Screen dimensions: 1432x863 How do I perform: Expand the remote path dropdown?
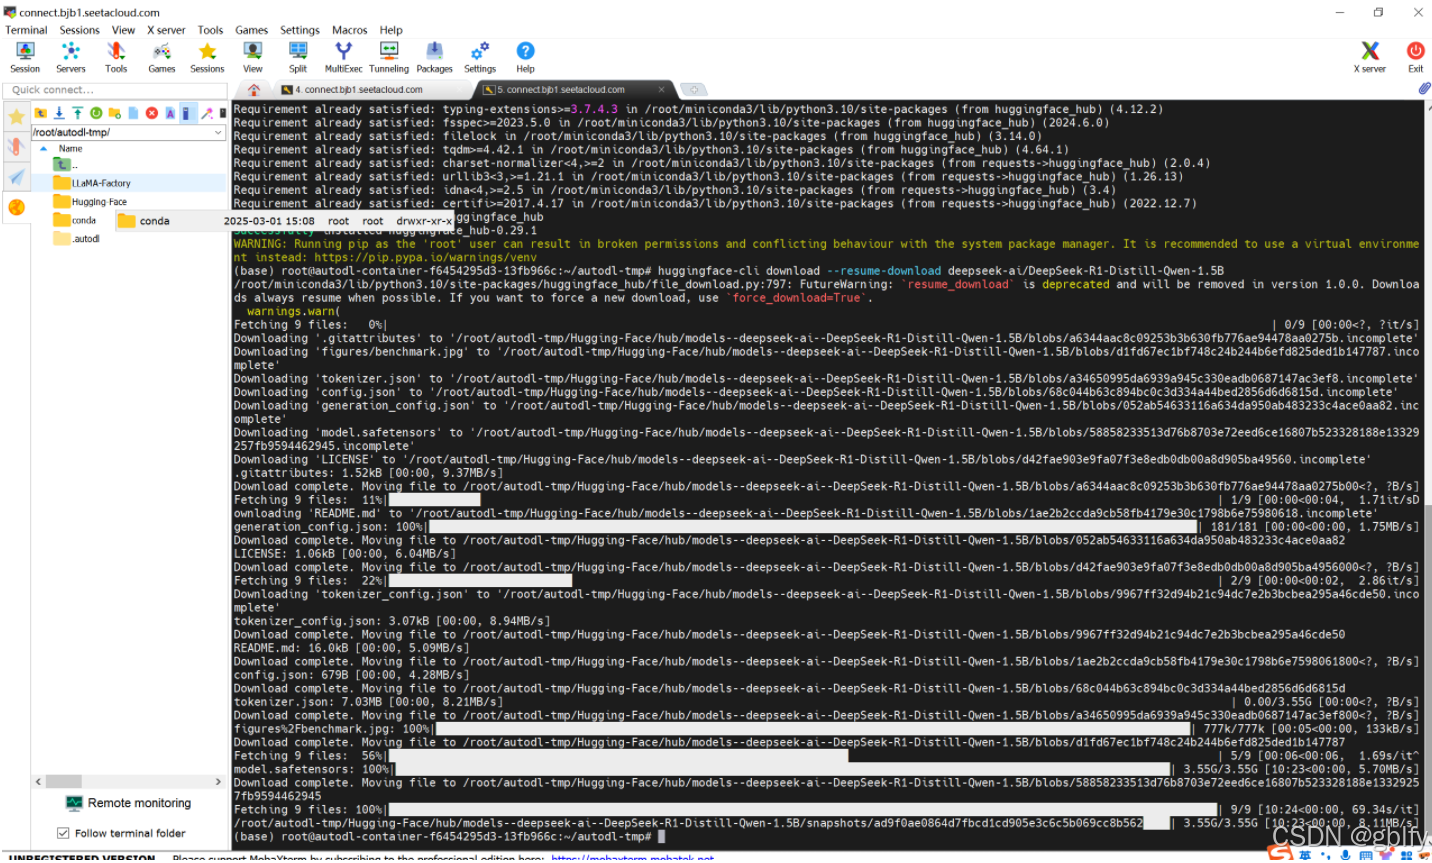tap(218, 132)
